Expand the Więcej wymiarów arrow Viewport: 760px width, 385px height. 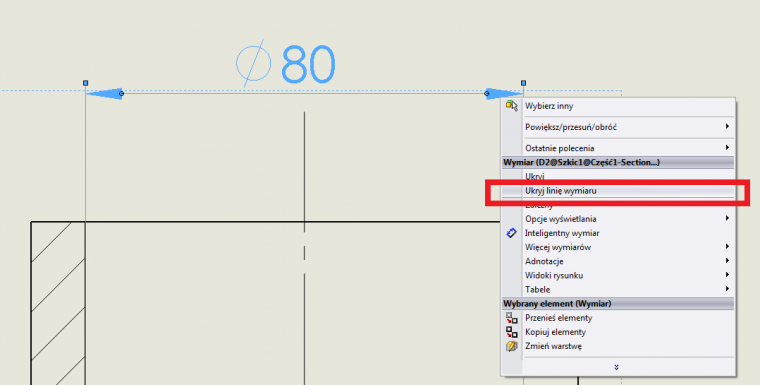coord(727,247)
